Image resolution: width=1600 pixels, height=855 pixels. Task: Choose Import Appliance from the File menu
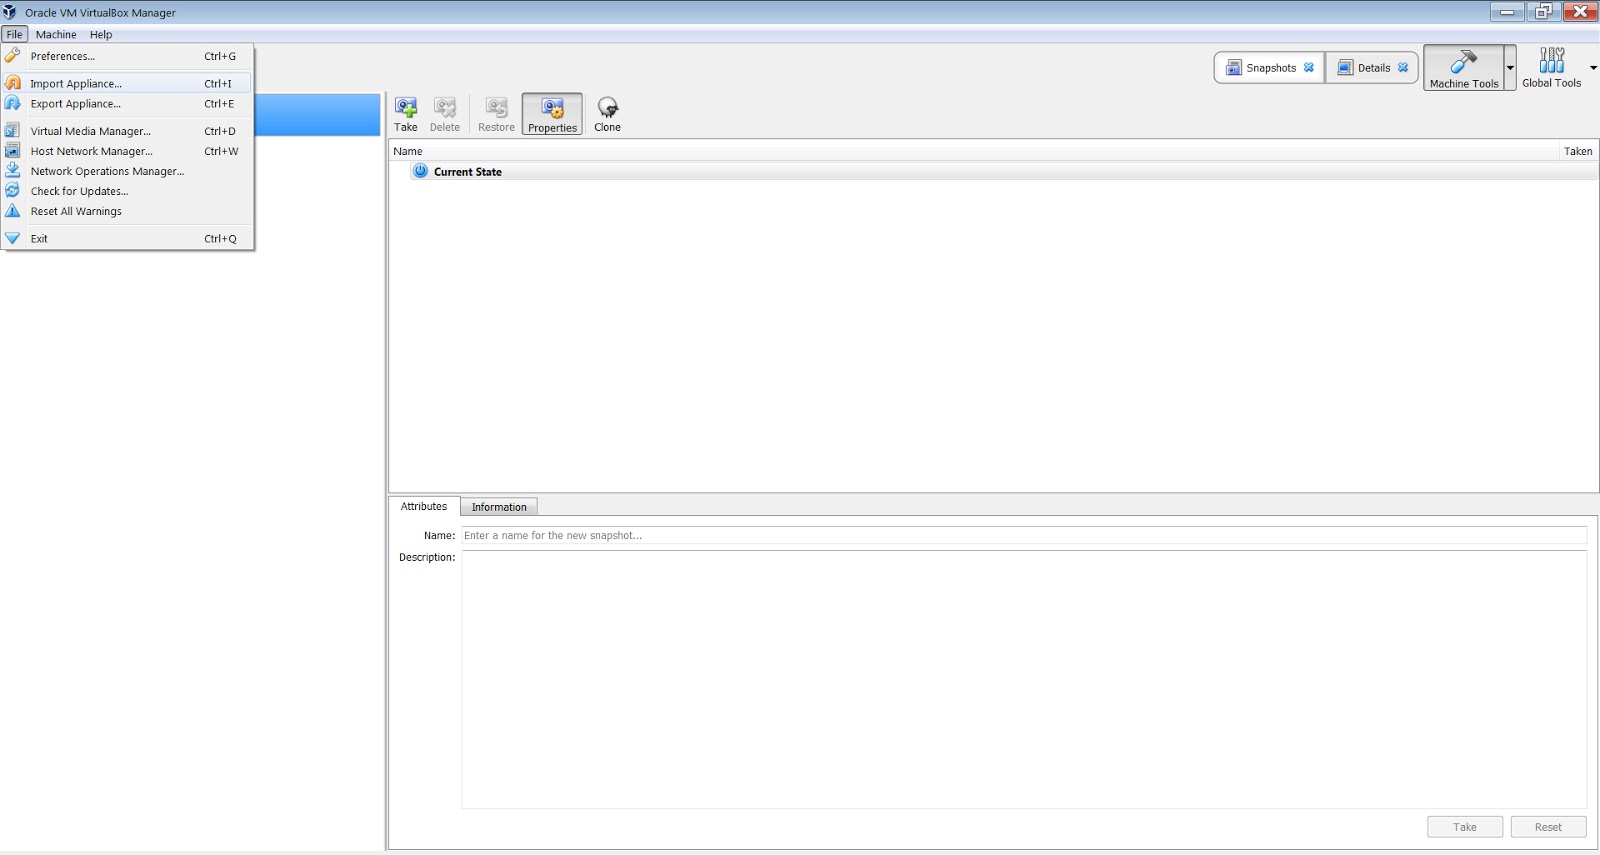[x=76, y=84]
